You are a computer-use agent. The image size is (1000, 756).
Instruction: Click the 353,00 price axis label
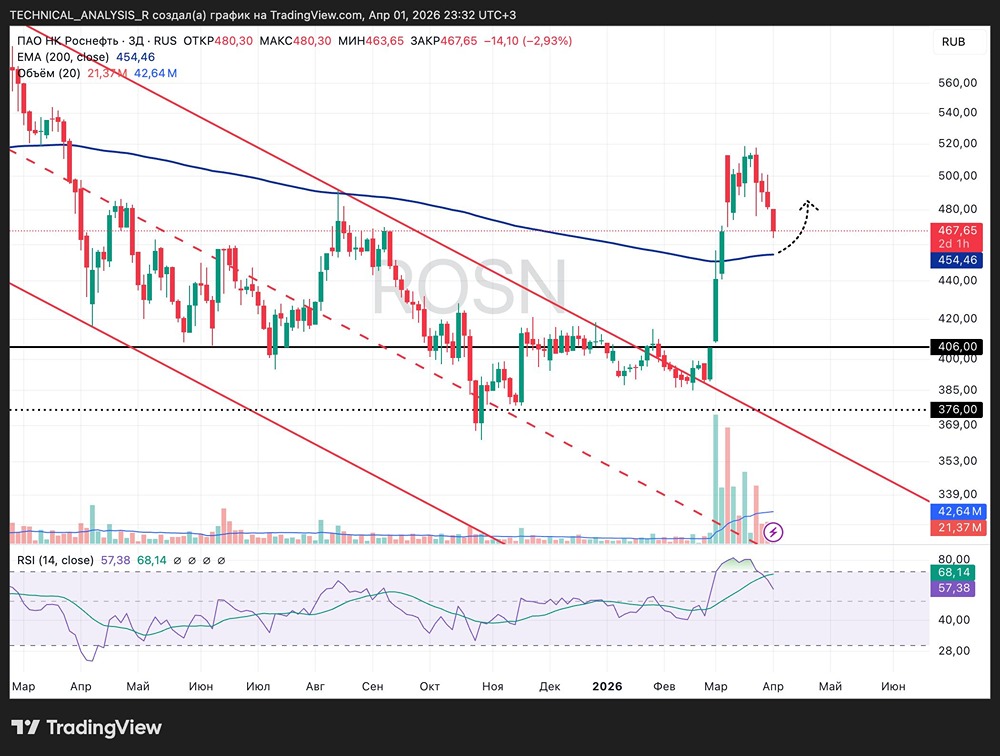(x=957, y=461)
